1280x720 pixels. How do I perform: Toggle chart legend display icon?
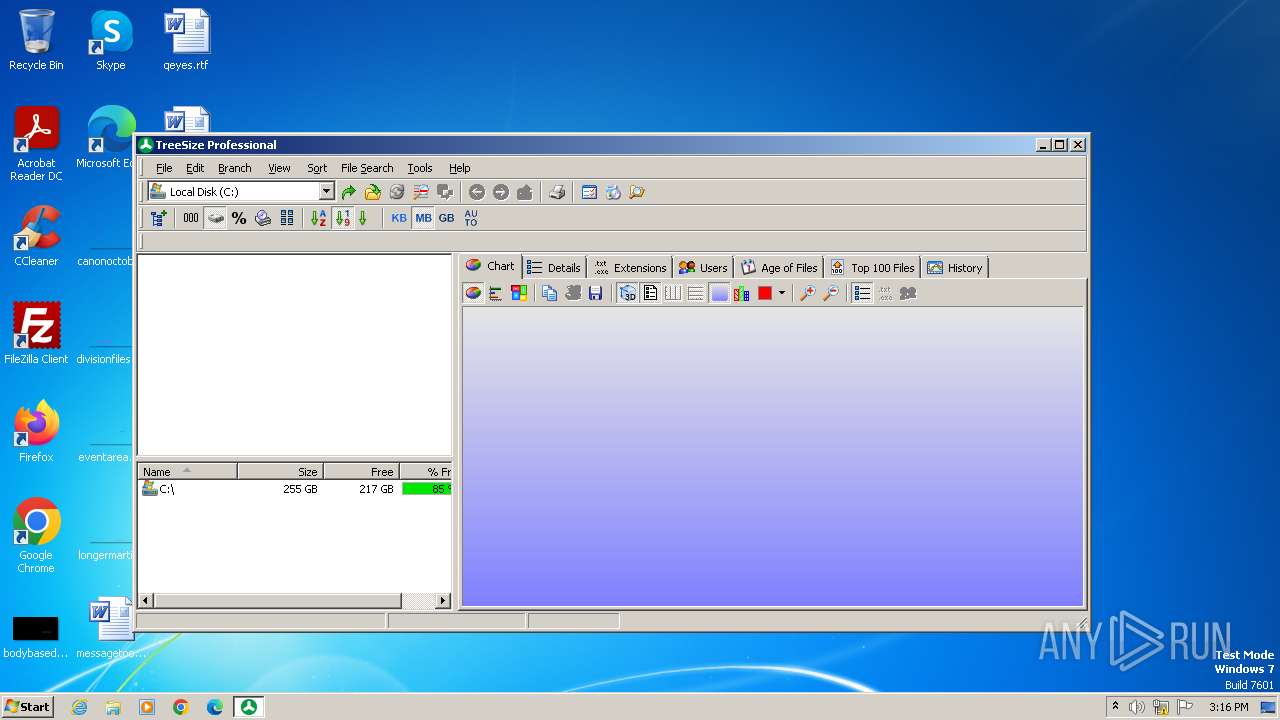[x=651, y=293]
